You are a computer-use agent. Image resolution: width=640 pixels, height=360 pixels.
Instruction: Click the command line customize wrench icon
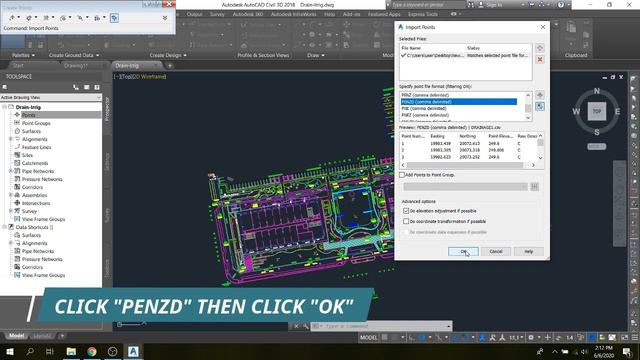coord(306,326)
